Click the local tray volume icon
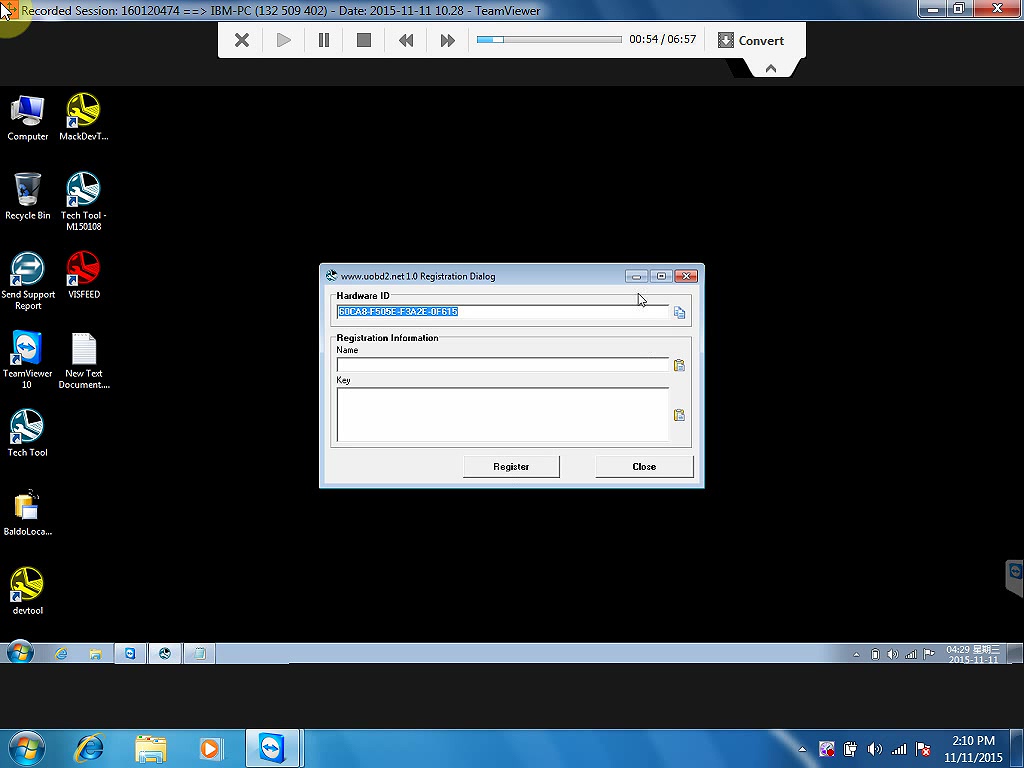This screenshot has height=768, width=1024. (x=874, y=749)
